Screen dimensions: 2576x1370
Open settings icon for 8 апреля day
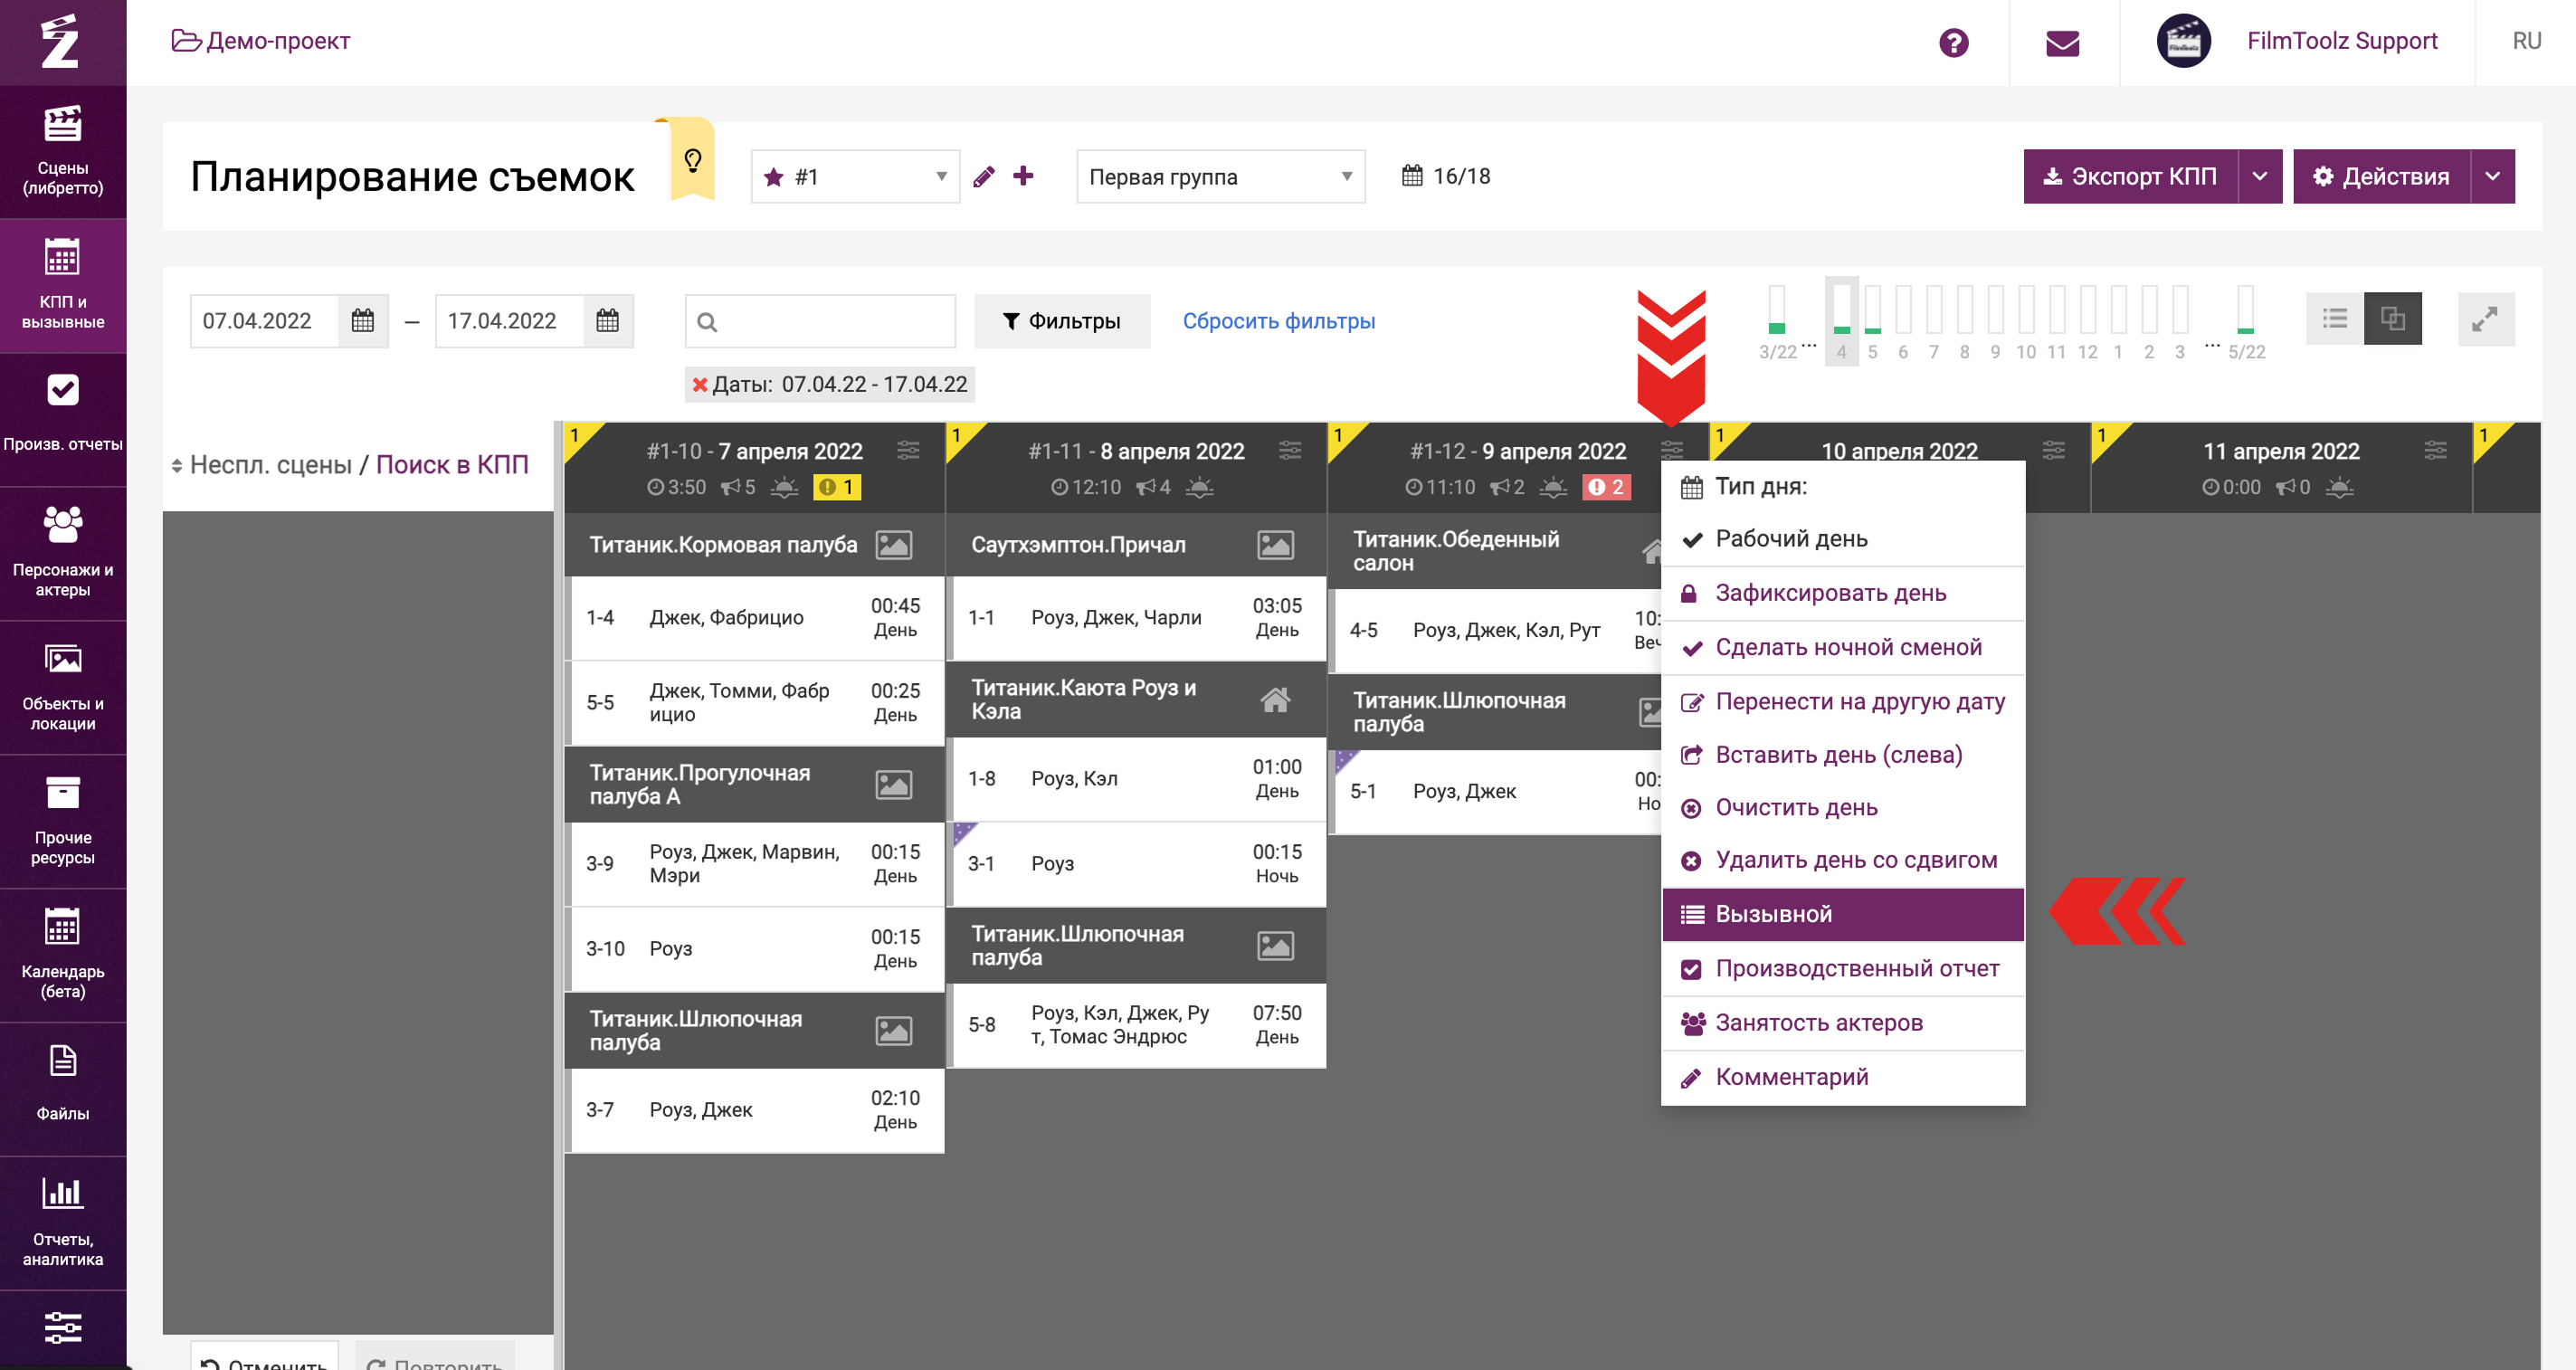click(1290, 451)
